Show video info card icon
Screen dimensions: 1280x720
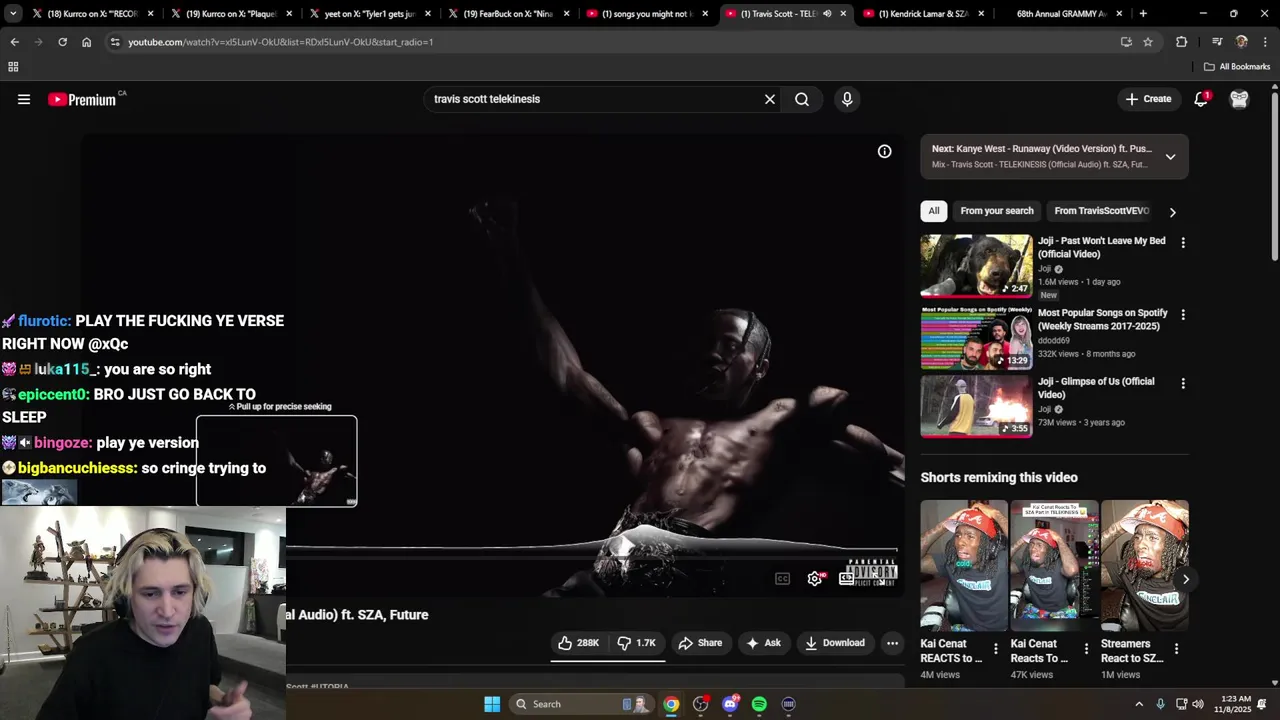(x=884, y=151)
